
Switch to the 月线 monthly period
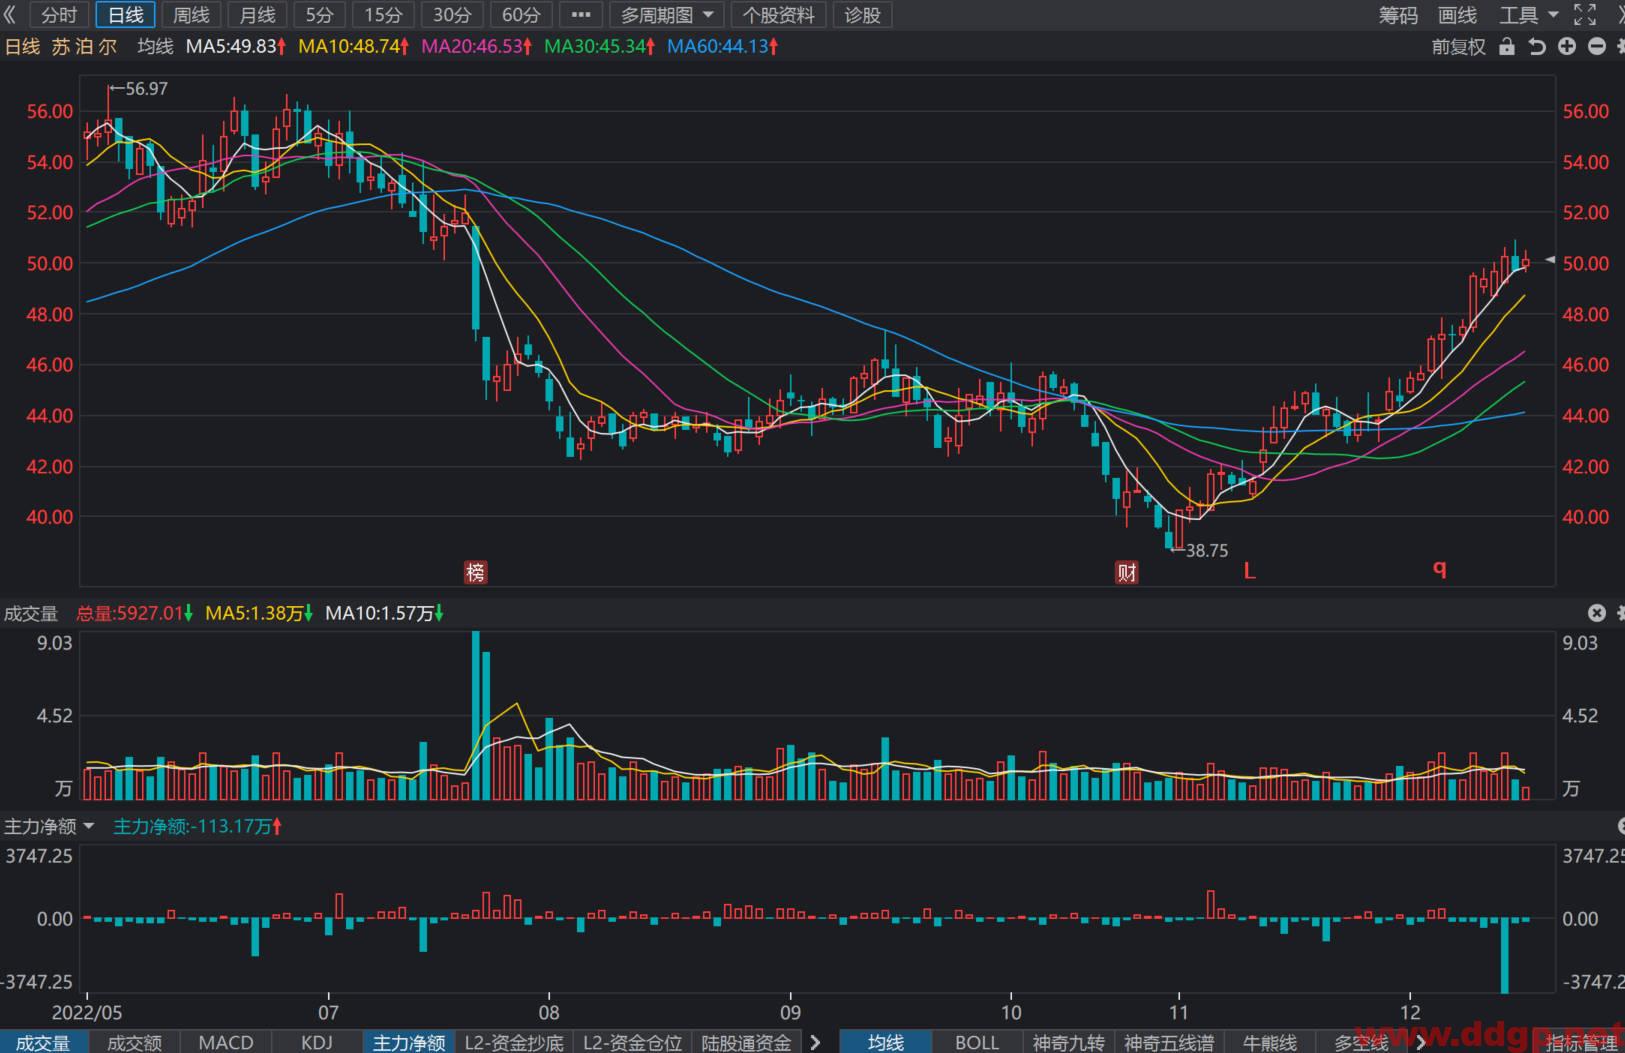tap(257, 15)
